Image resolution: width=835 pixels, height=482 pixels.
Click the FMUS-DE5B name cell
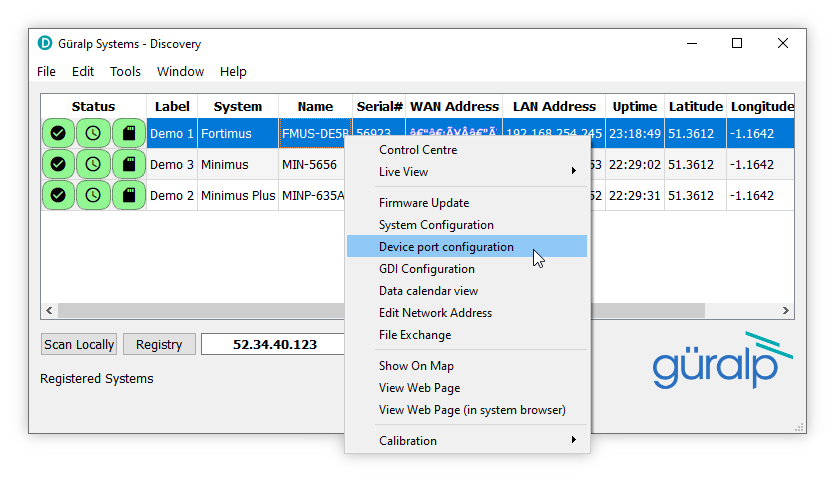315,133
